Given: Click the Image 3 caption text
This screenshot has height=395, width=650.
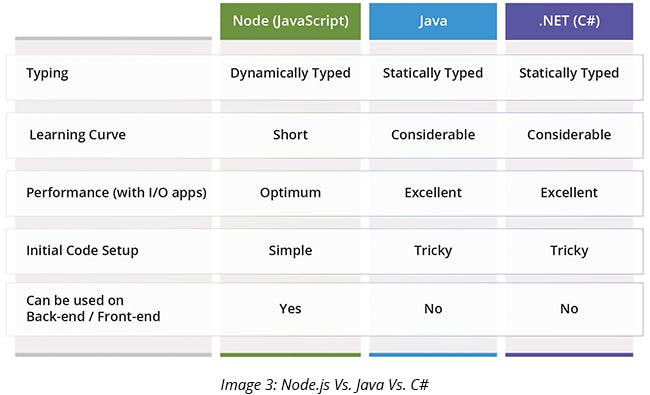Looking at the screenshot, I should (x=325, y=385).
